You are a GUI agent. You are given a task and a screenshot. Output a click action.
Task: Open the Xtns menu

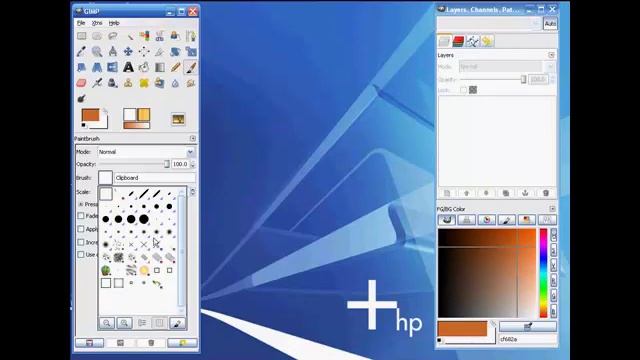97,23
